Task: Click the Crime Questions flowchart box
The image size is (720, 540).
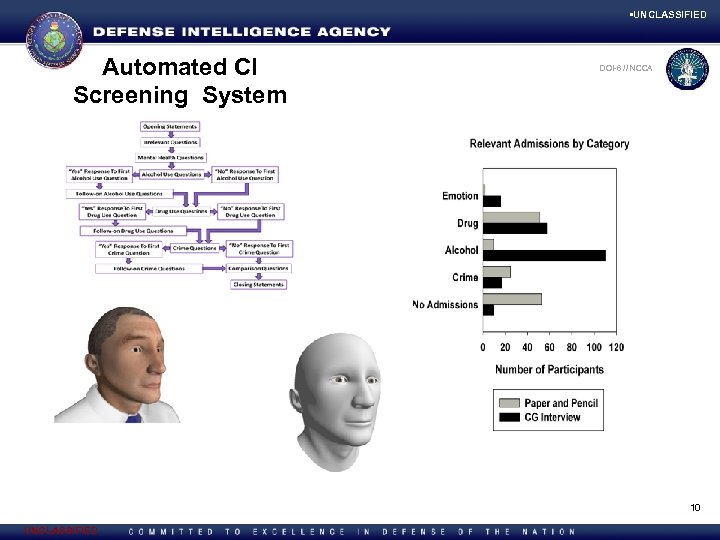Action: pyautogui.click(x=194, y=248)
